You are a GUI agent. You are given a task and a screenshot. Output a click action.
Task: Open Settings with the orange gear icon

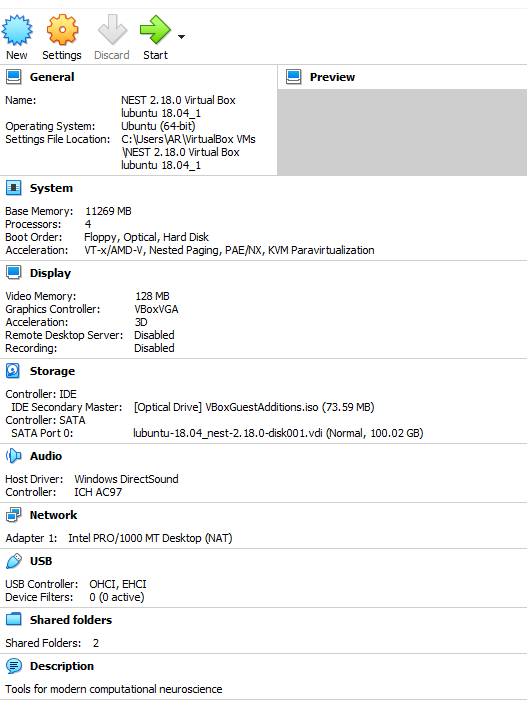point(62,30)
